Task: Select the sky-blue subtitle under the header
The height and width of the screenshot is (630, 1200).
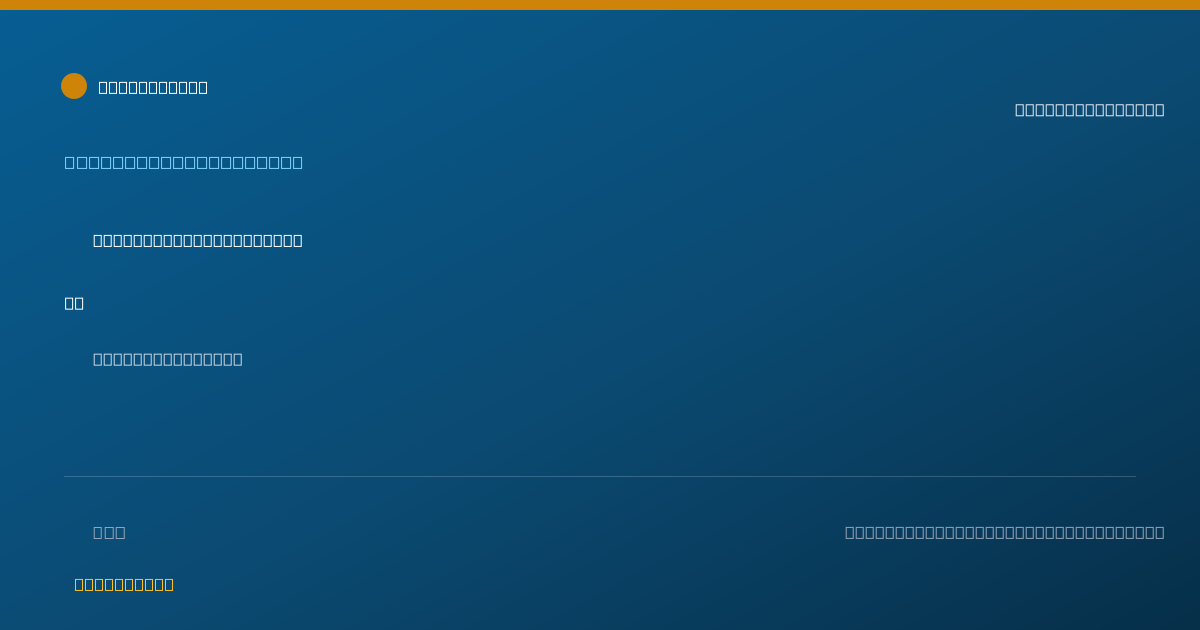Action: pyautogui.click(x=184, y=162)
